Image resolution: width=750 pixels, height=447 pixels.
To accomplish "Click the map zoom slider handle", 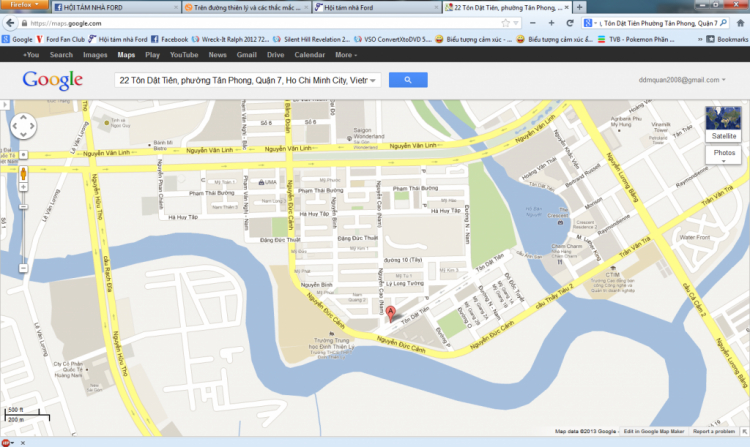I will 23,207.
